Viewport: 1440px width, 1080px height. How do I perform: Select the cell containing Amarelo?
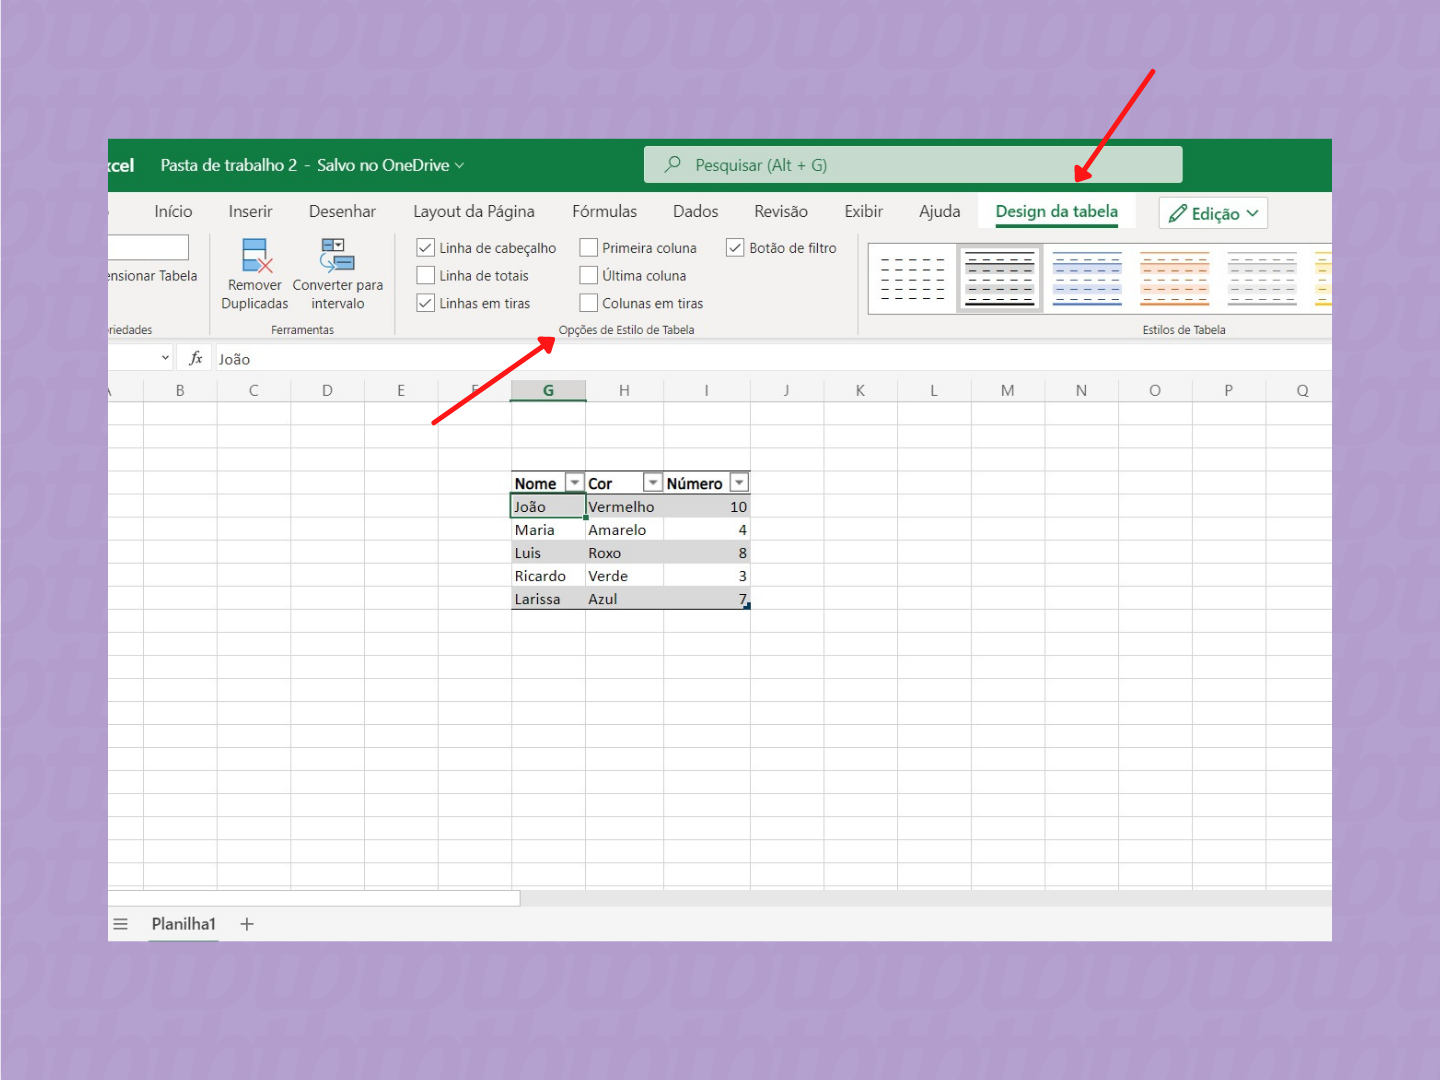(x=624, y=530)
